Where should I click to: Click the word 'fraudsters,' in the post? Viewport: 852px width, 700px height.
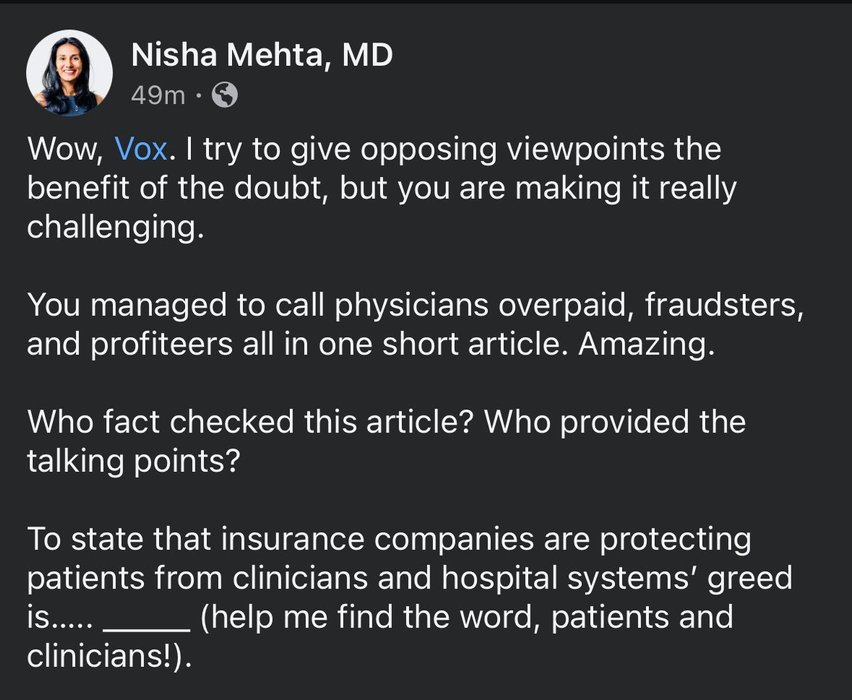click(724, 305)
